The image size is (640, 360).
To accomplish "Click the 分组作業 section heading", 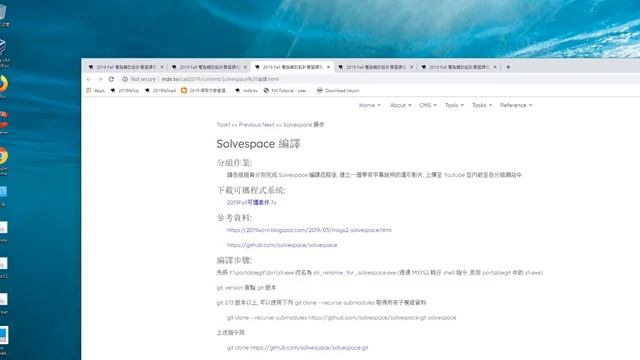I will (234, 163).
